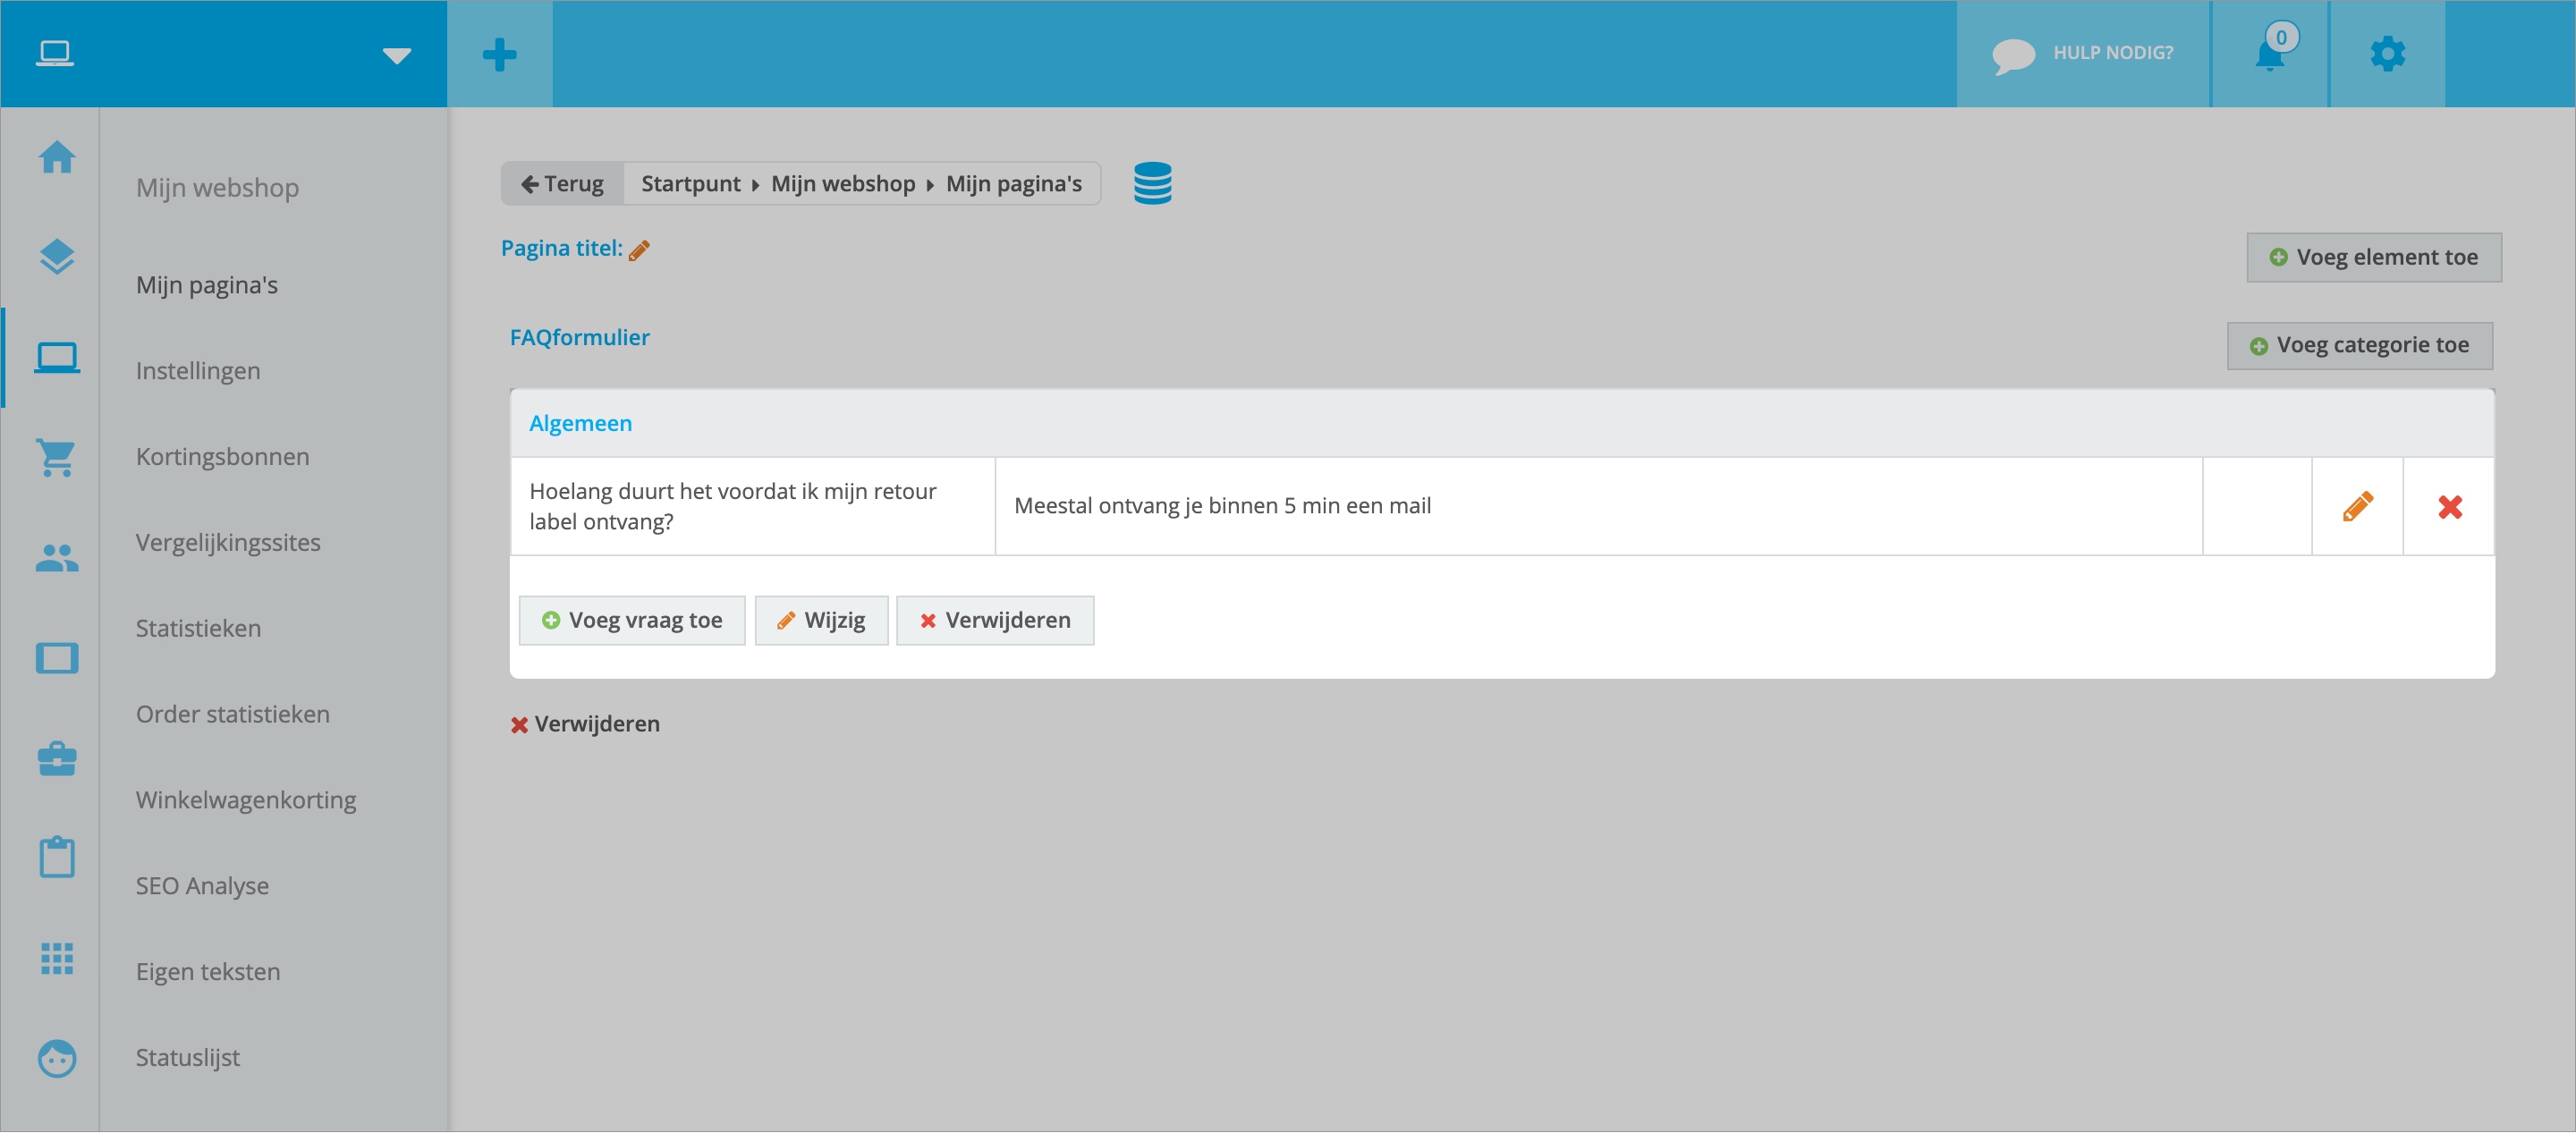
Task: Click the home icon in sidebar
Action: pyautogui.click(x=57, y=157)
